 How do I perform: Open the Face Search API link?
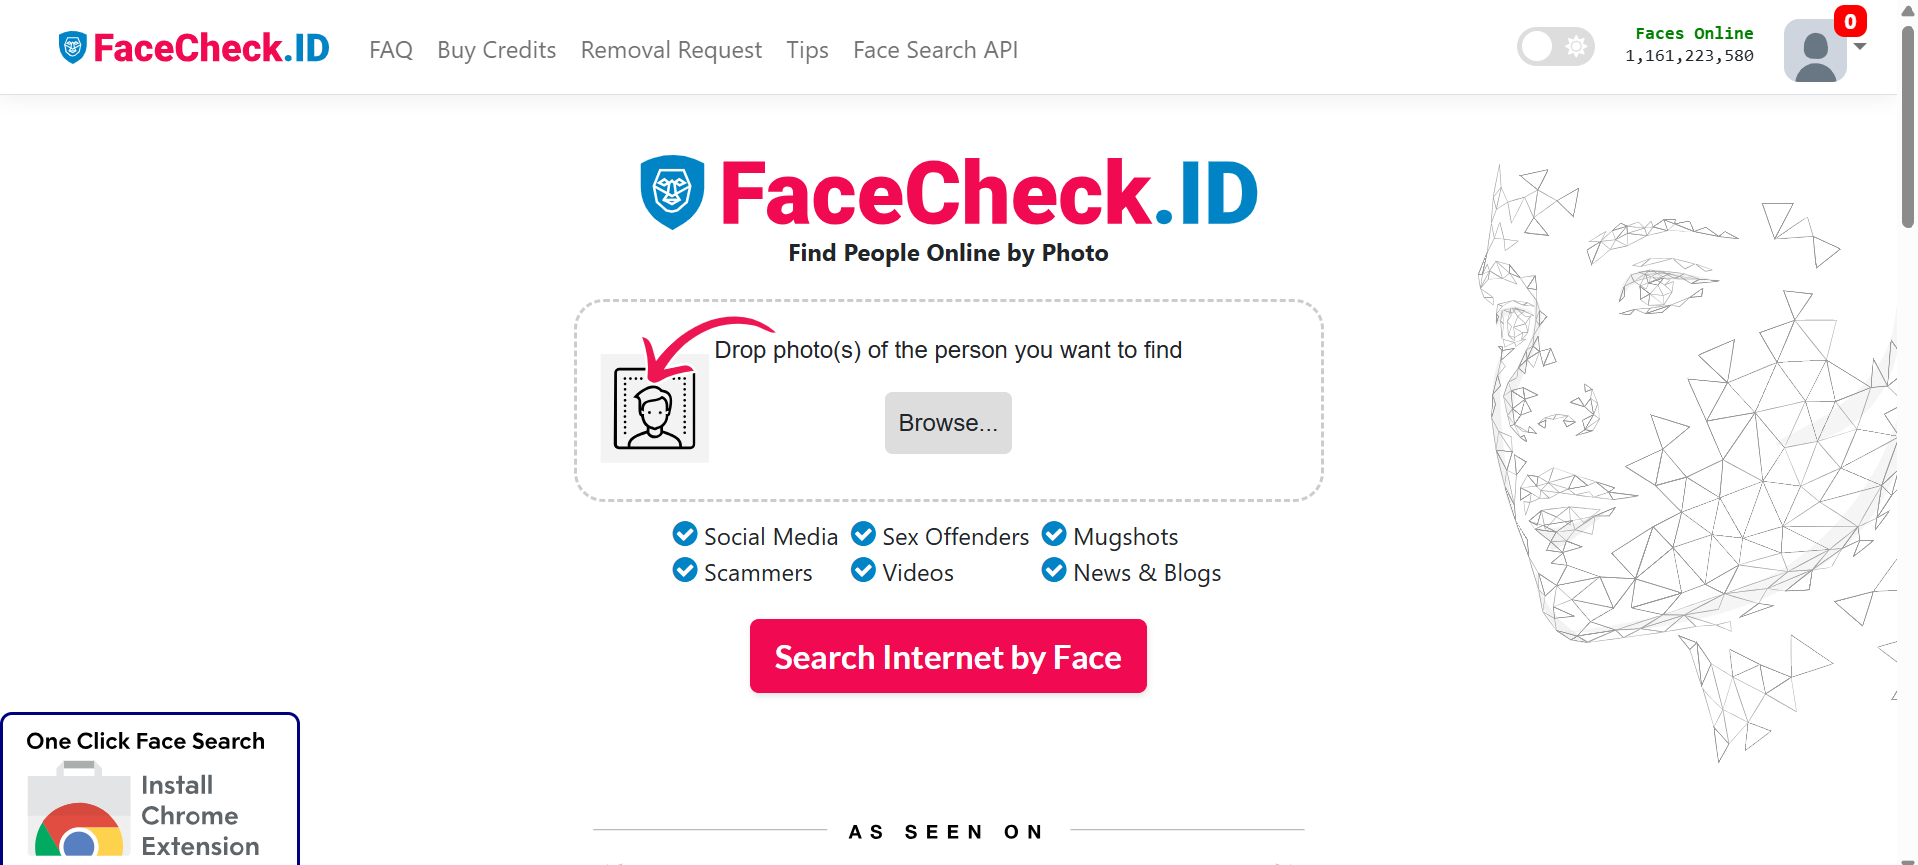coord(935,50)
